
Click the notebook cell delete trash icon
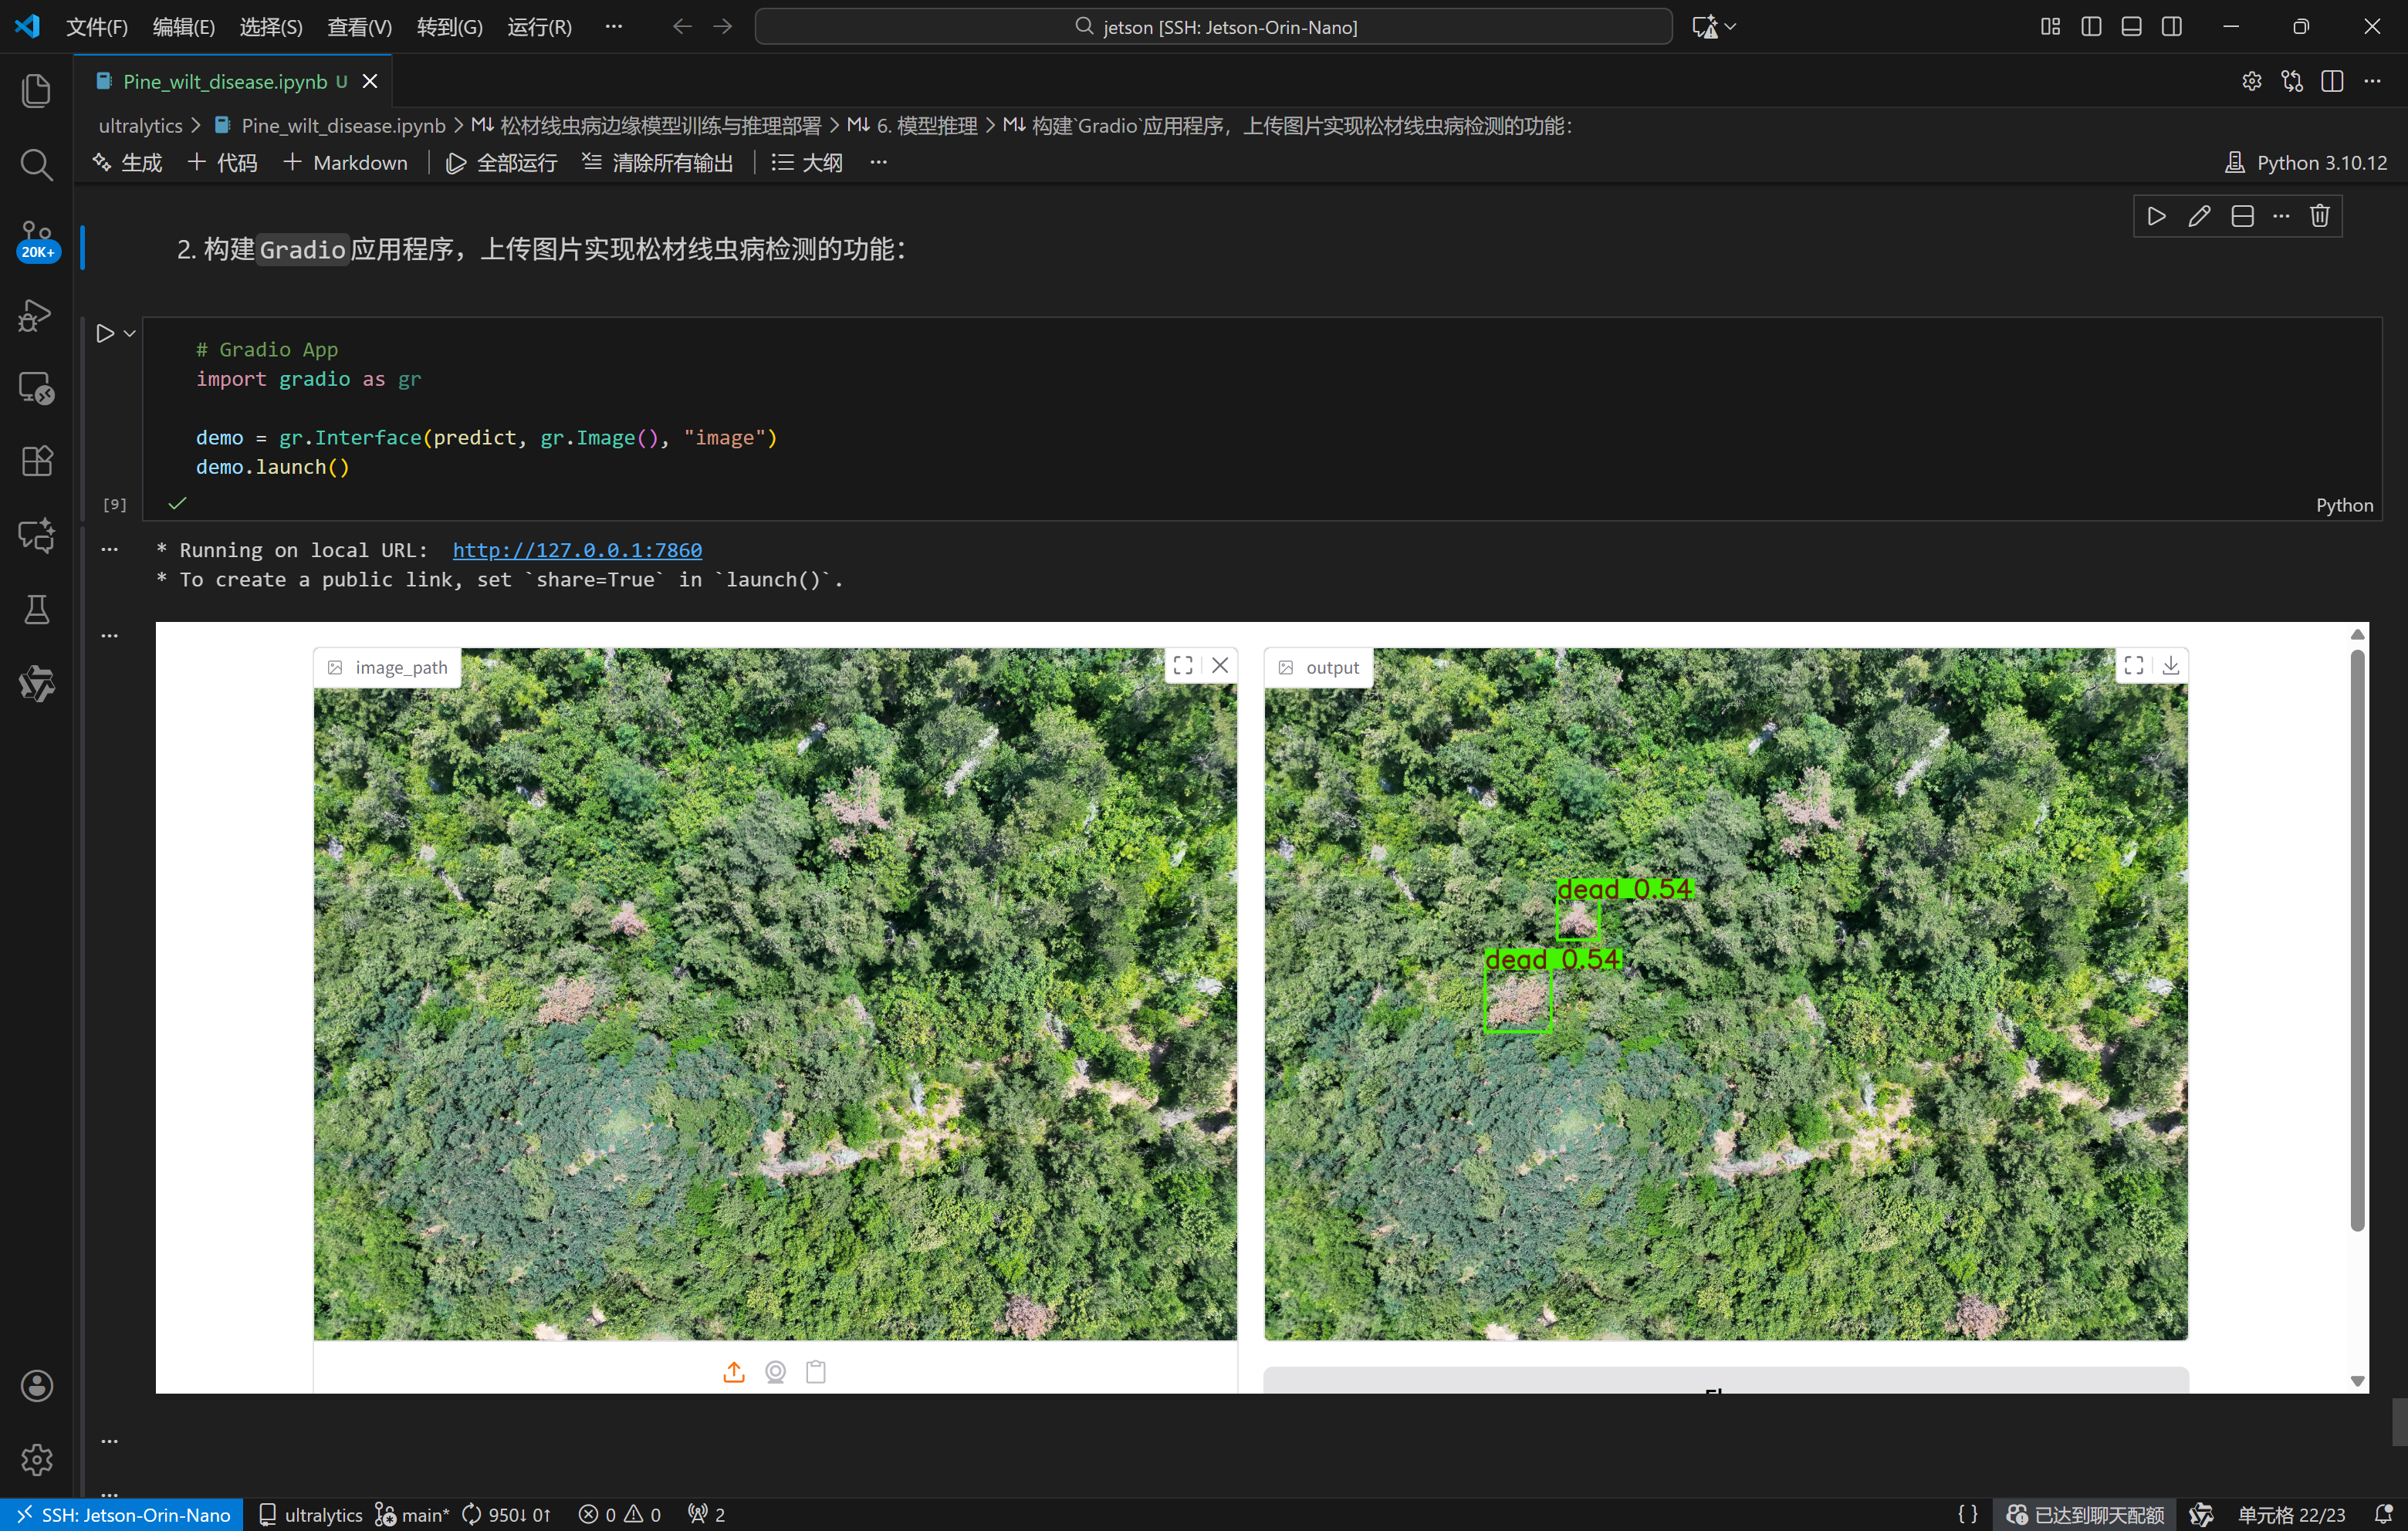(x=2320, y=216)
